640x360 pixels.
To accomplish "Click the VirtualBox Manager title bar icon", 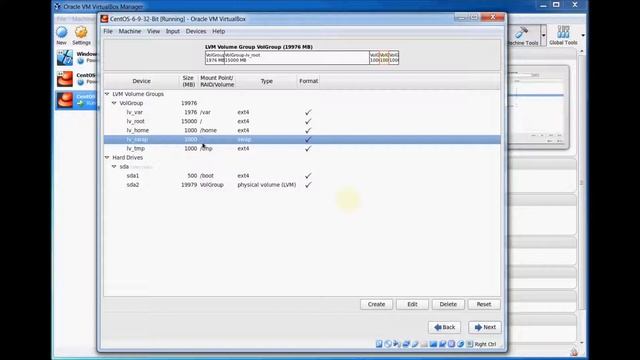I will click(58, 7).
